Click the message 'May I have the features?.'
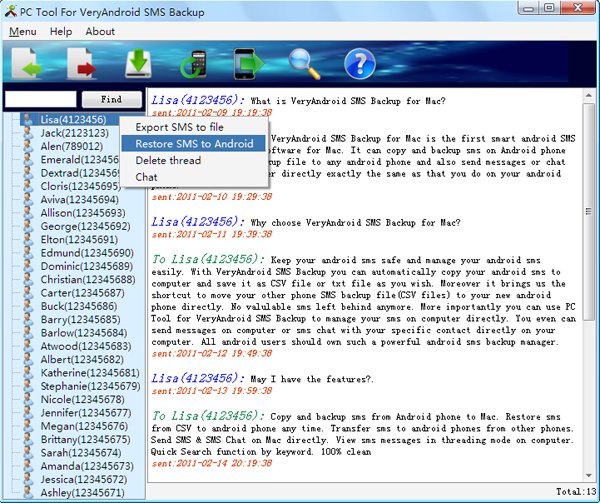Viewport: 600px width, 503px height. 311,379
